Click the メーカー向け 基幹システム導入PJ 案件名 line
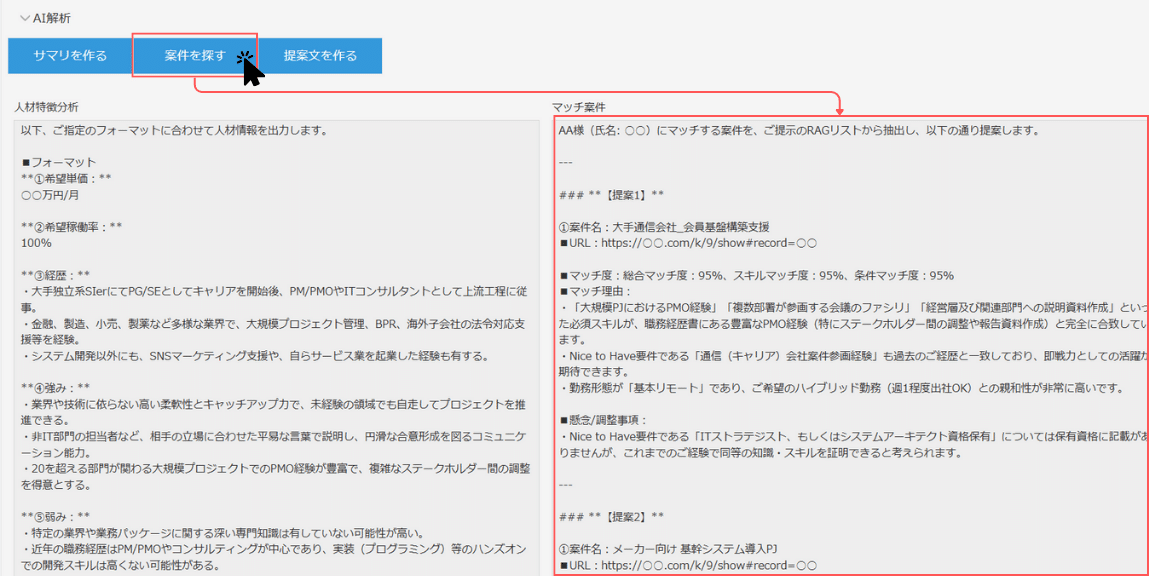1149x576 pixels. click(x=668, y=550)
